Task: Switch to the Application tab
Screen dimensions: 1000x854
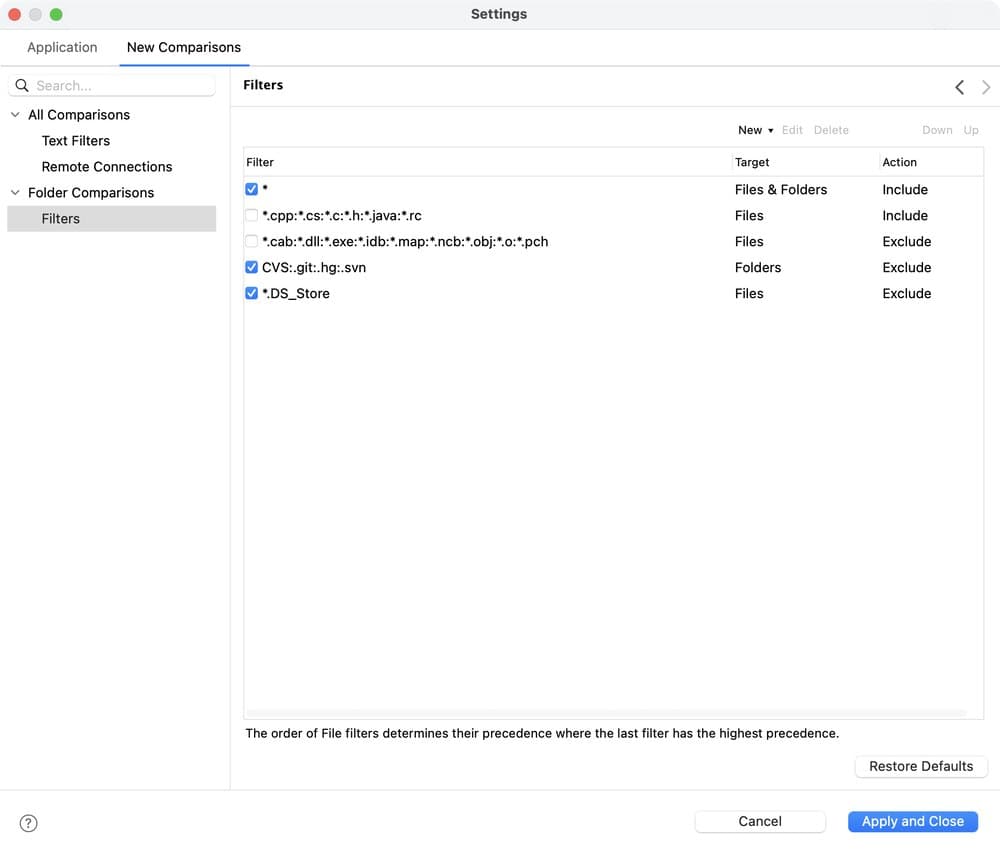Action: pyautogui.click(x=62, y=47)
